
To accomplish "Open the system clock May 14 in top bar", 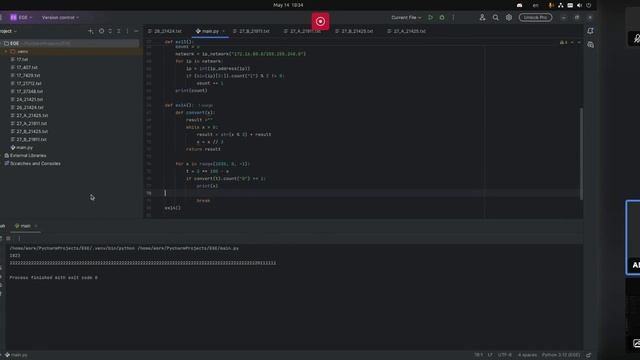I will coord(288,5).
